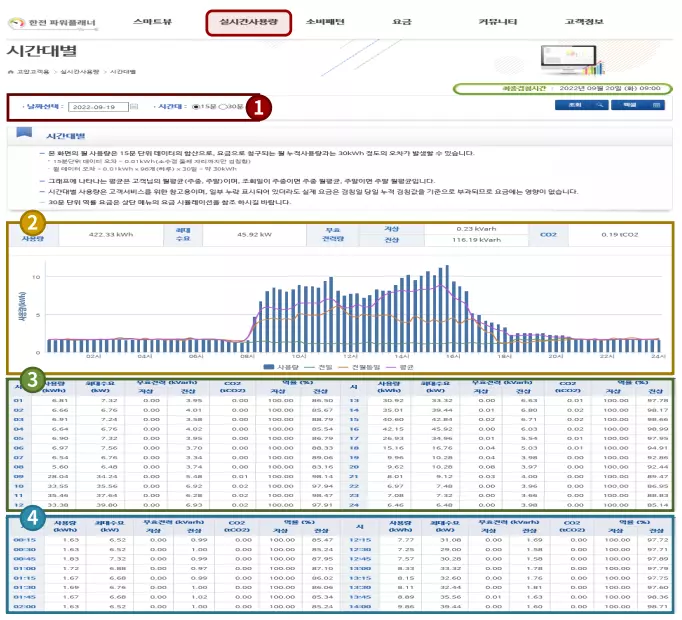The height and width of the screenshot is (620, 682).
Task: Click the 14:00 row in the 15-minute table
Action: tap(509, 607)
